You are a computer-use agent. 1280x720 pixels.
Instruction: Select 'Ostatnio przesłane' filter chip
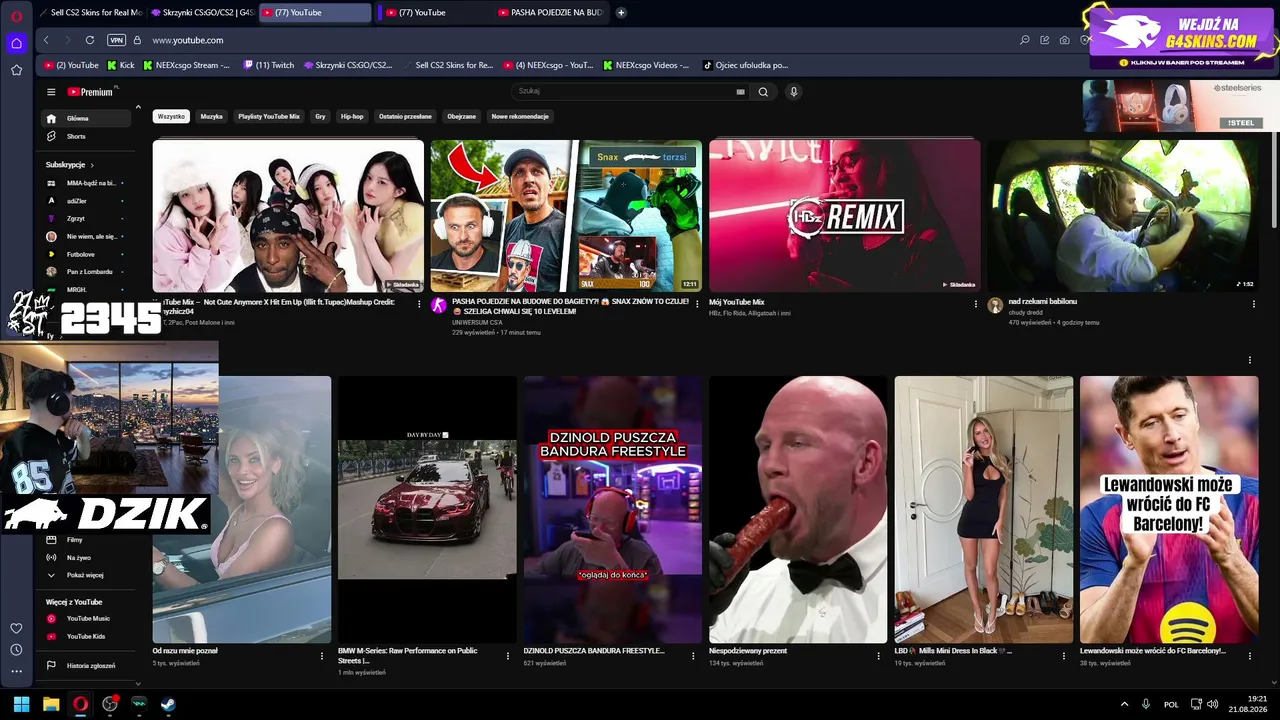point(405,117)
